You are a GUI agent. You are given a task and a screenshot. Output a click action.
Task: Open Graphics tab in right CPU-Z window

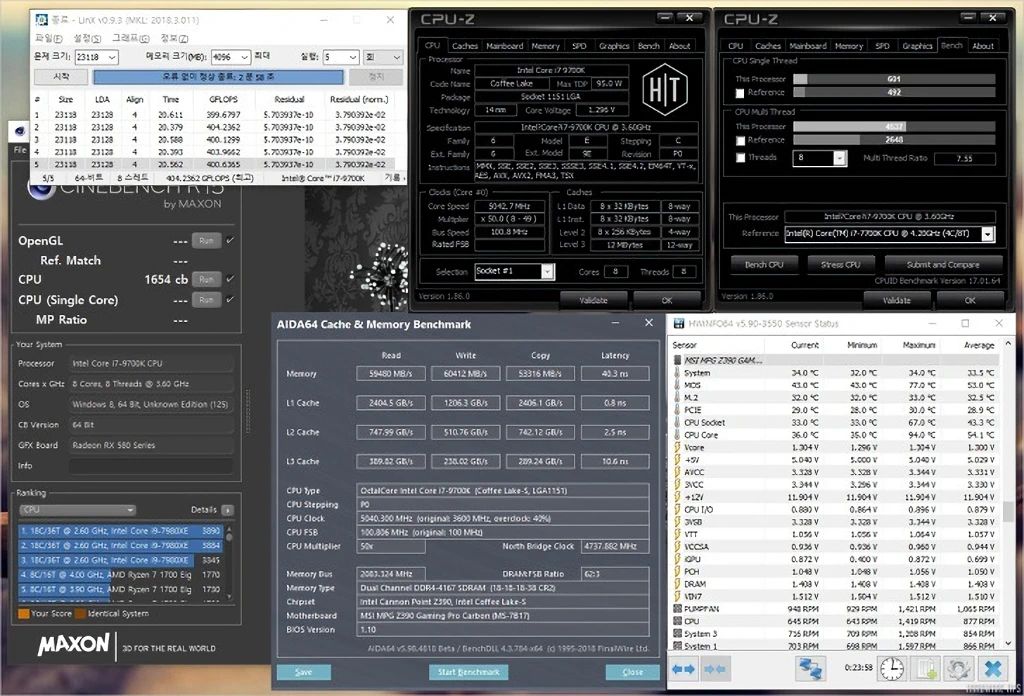pos(917,46)
